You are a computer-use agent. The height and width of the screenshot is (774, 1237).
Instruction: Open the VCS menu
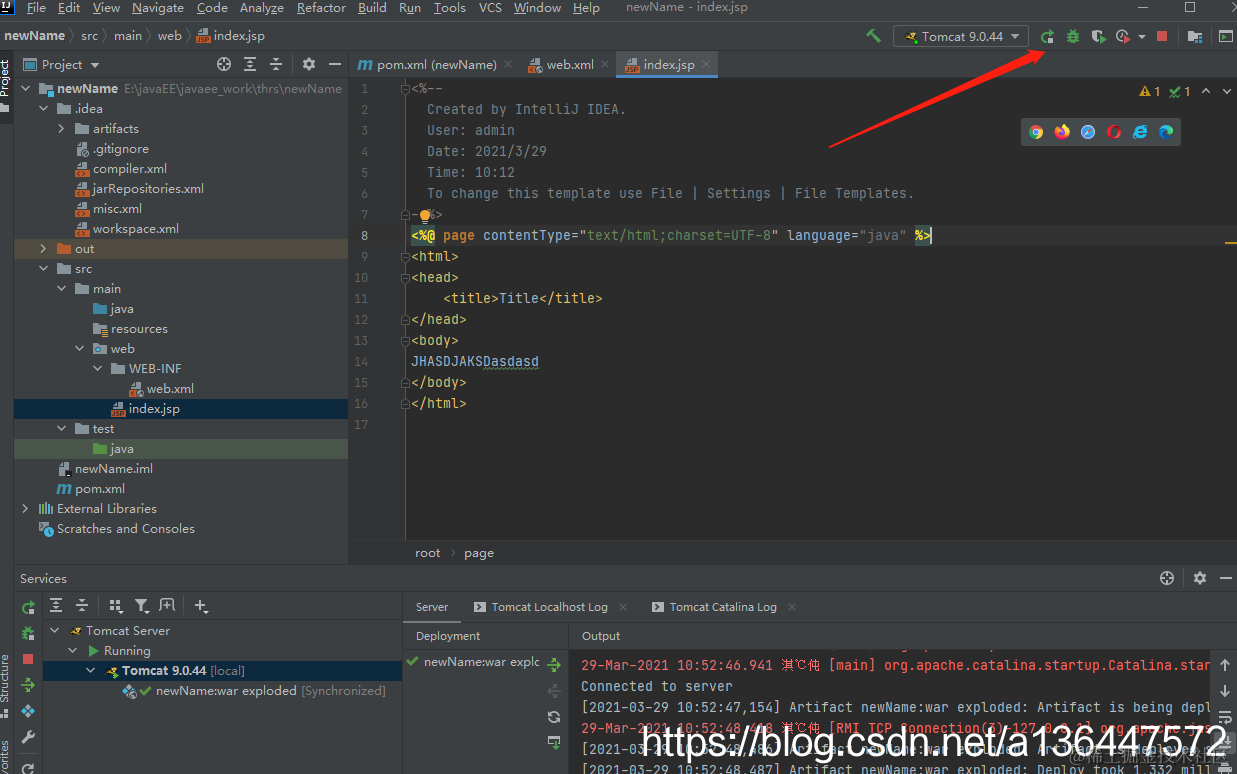point(490,8)
